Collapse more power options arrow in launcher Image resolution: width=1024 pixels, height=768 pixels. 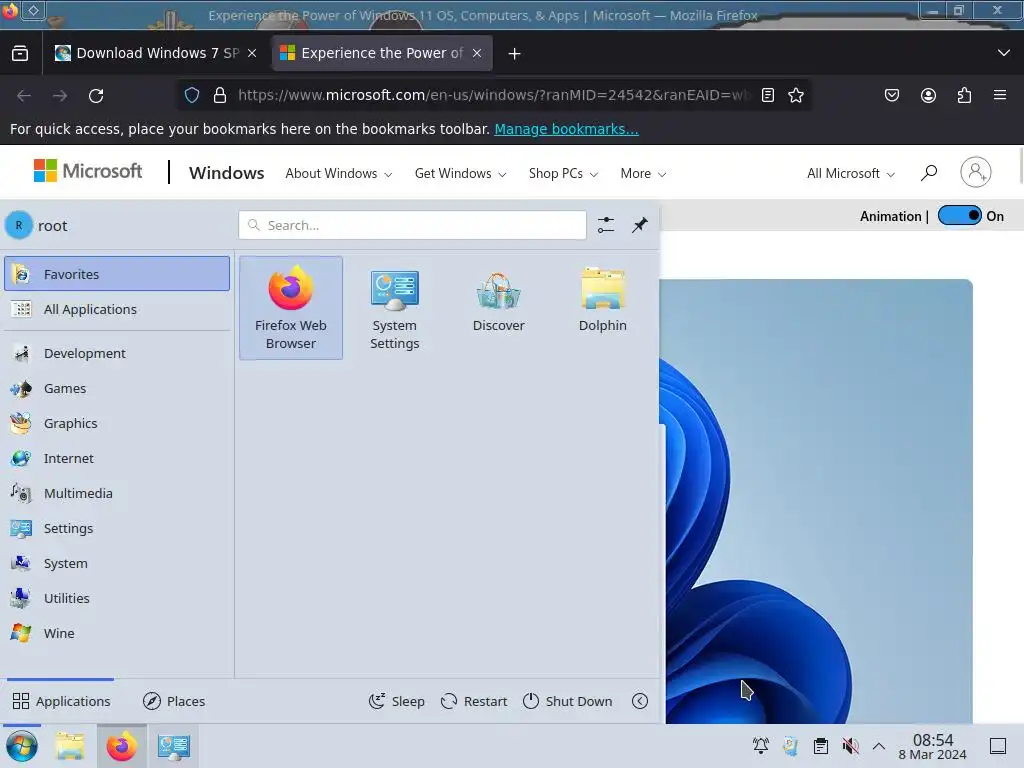point(639,701)
